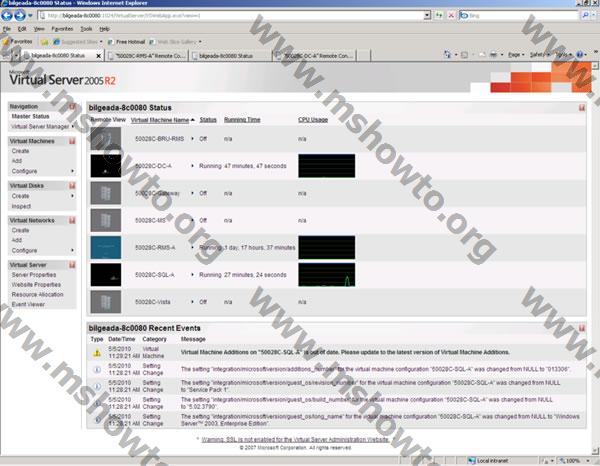Sort by Running Time column header

click(x=242, y=120)
